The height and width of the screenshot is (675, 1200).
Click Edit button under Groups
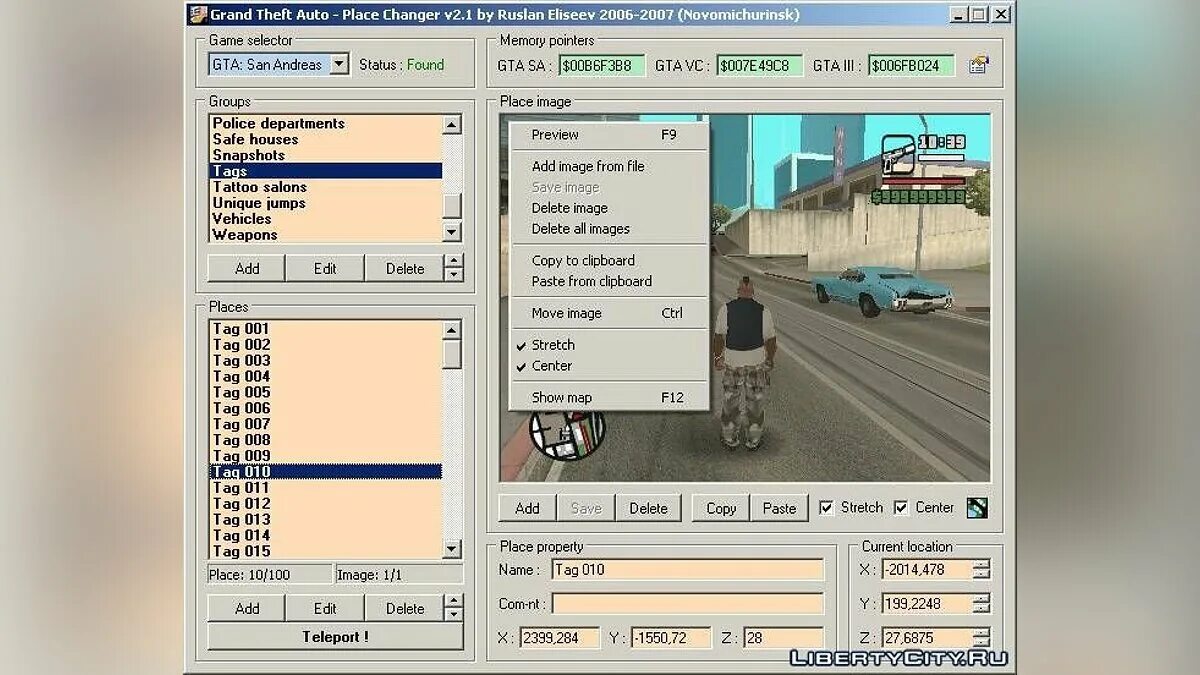[x=325, y=268]
